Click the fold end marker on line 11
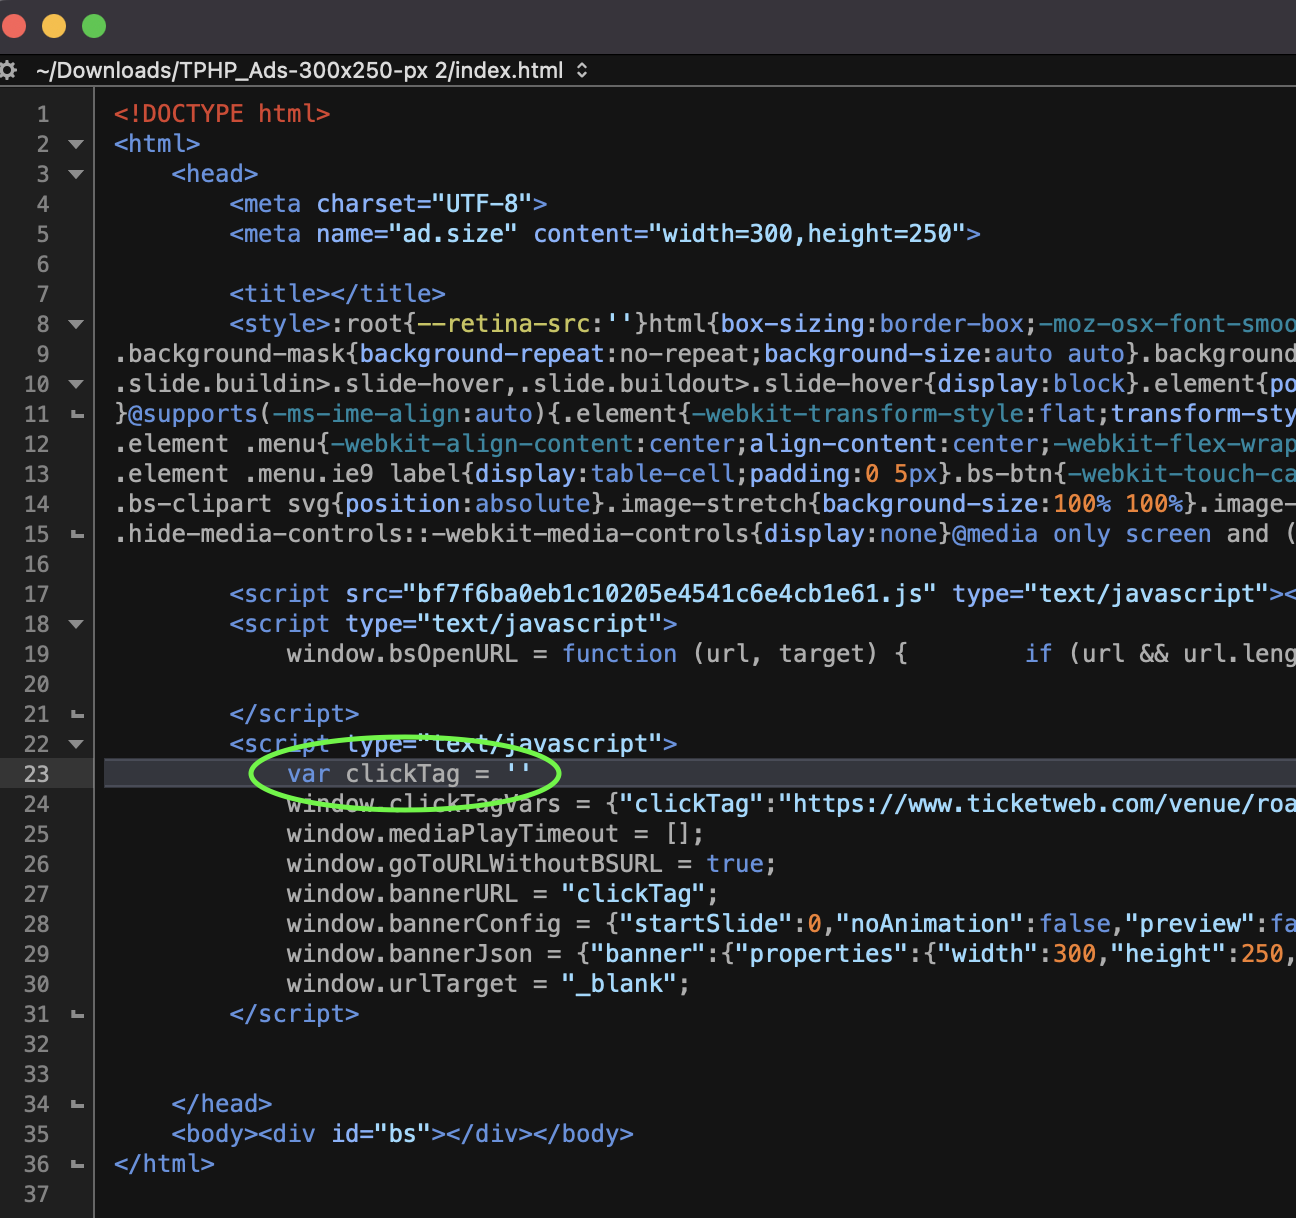This screenshot has width=1296, height=1218. click(x=77, y=414)
